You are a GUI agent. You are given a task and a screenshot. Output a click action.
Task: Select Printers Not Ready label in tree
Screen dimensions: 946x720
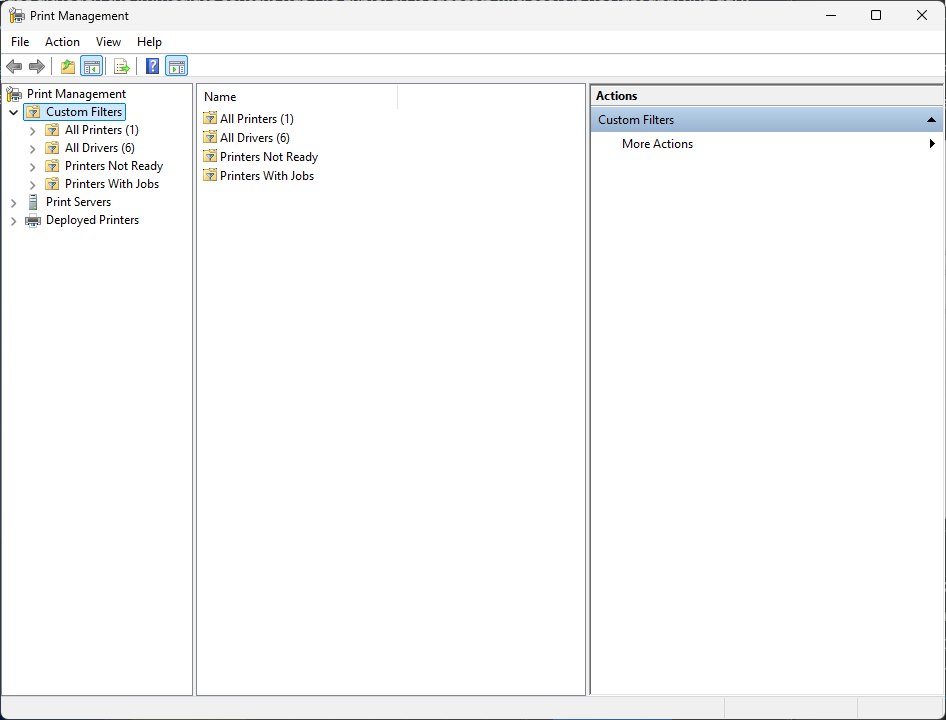pos(114,166)
